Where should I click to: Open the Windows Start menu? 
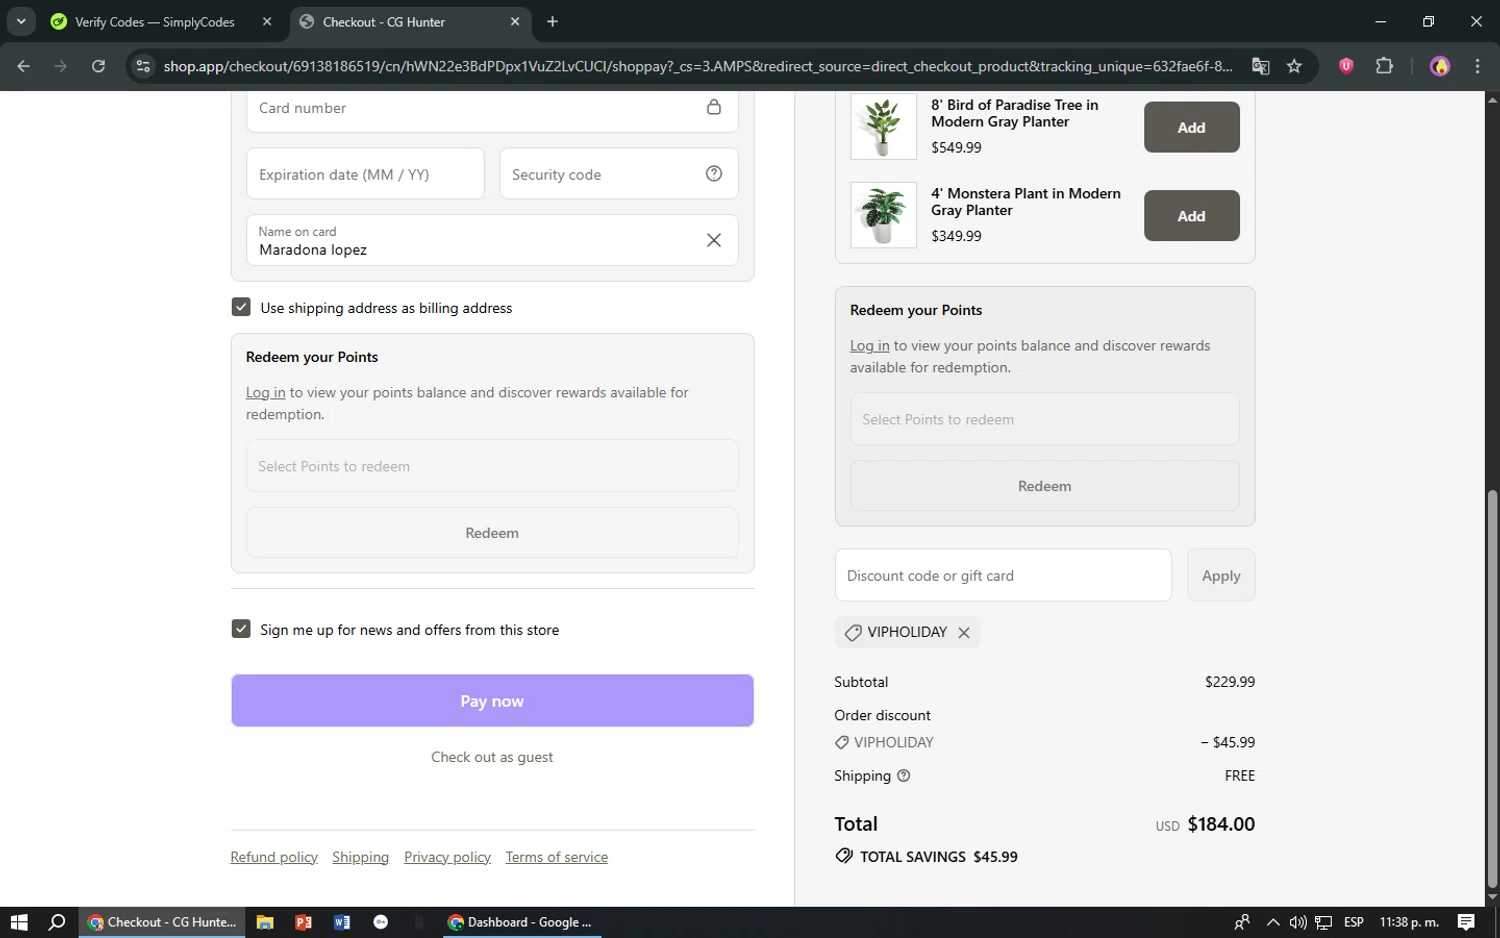tap(19, 922)
